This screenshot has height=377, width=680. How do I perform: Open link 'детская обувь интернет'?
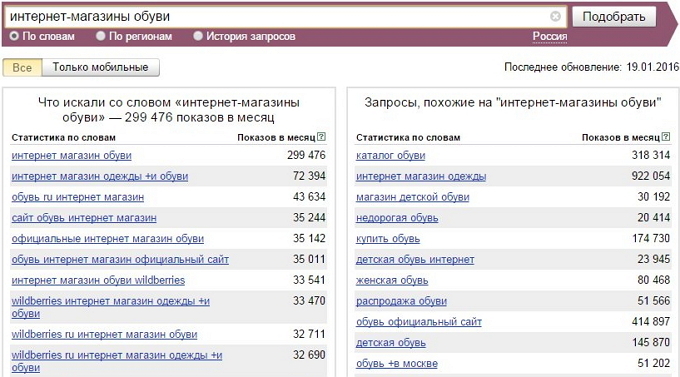[415, 259]
